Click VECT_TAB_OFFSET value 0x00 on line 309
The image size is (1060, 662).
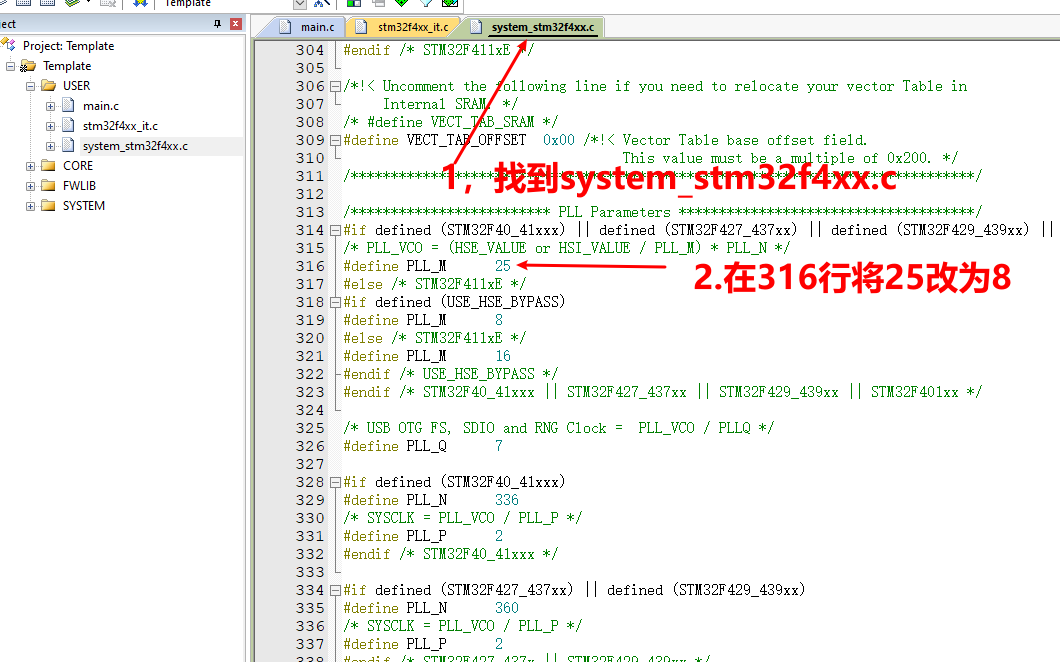coord(559,140)
